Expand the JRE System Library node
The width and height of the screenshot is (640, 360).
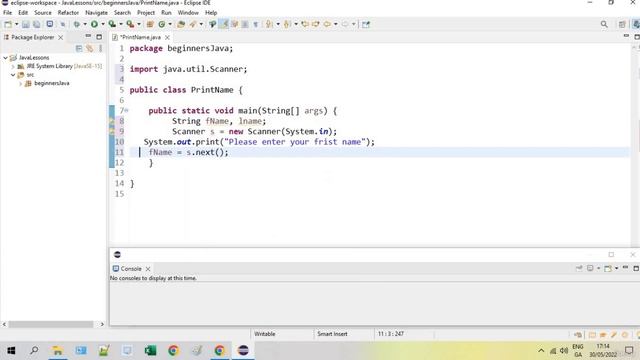coord(13,66)
